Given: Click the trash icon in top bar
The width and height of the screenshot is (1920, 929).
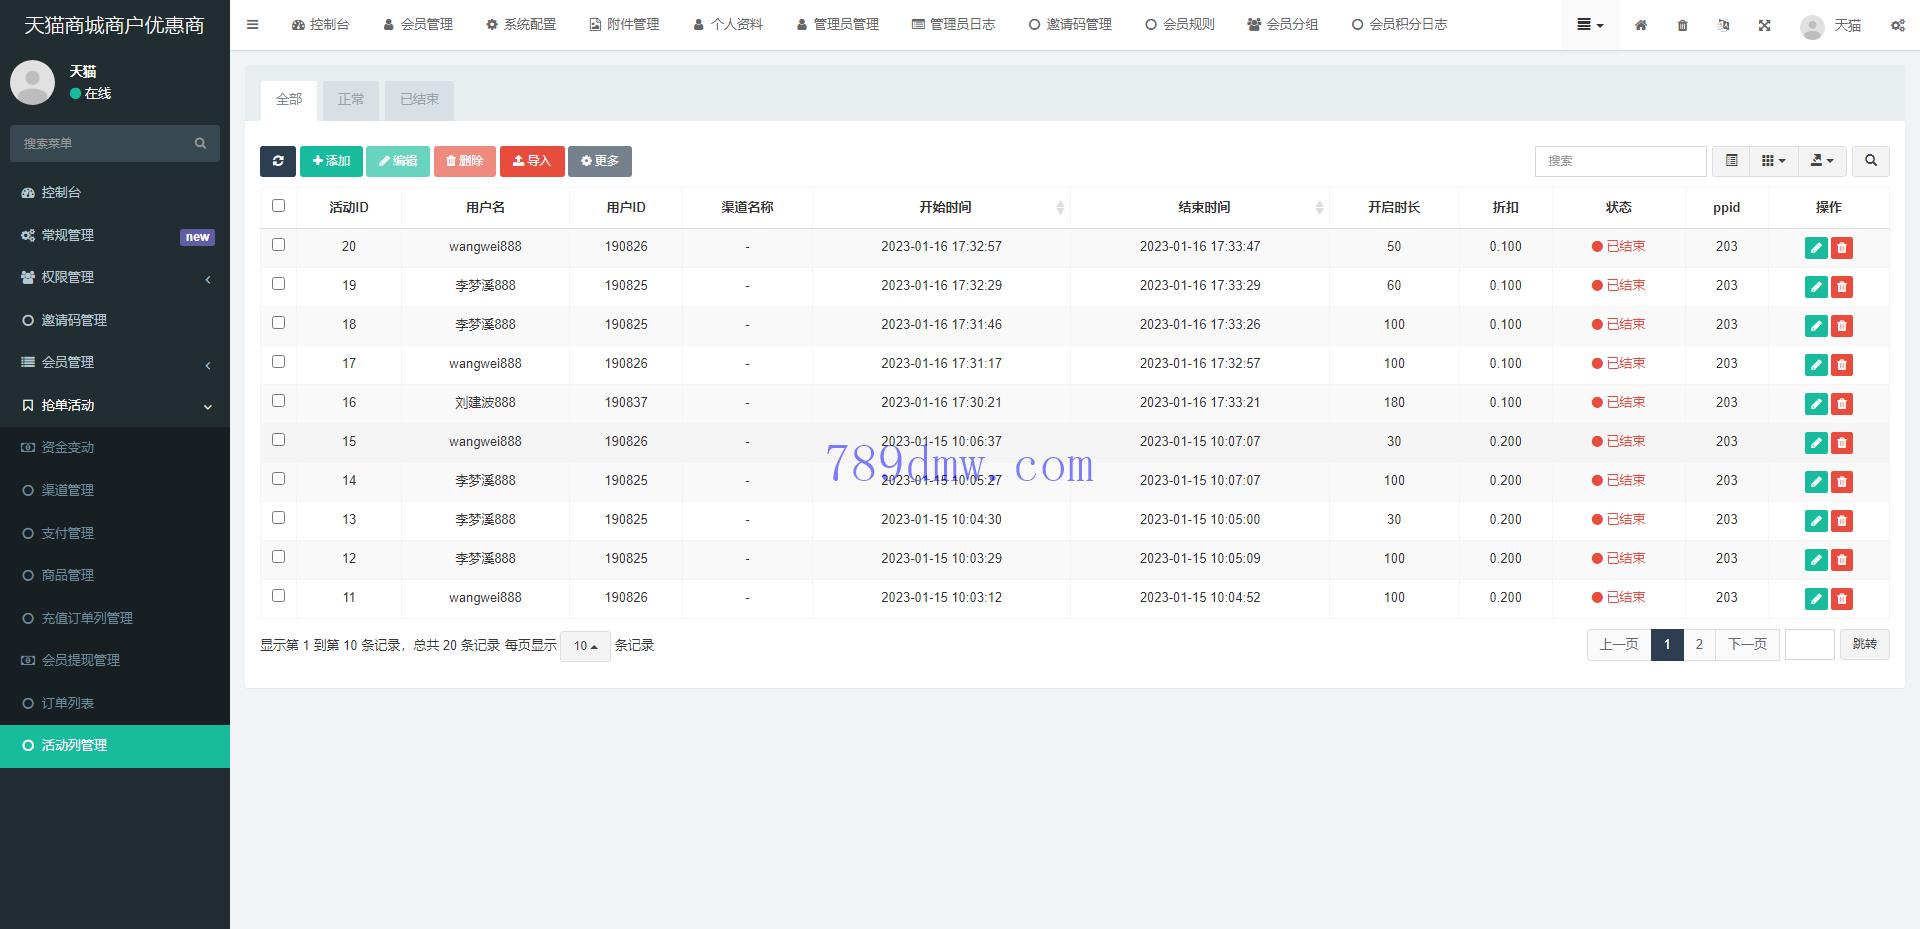Looking at the screenshot, I should pos(1682,25).
